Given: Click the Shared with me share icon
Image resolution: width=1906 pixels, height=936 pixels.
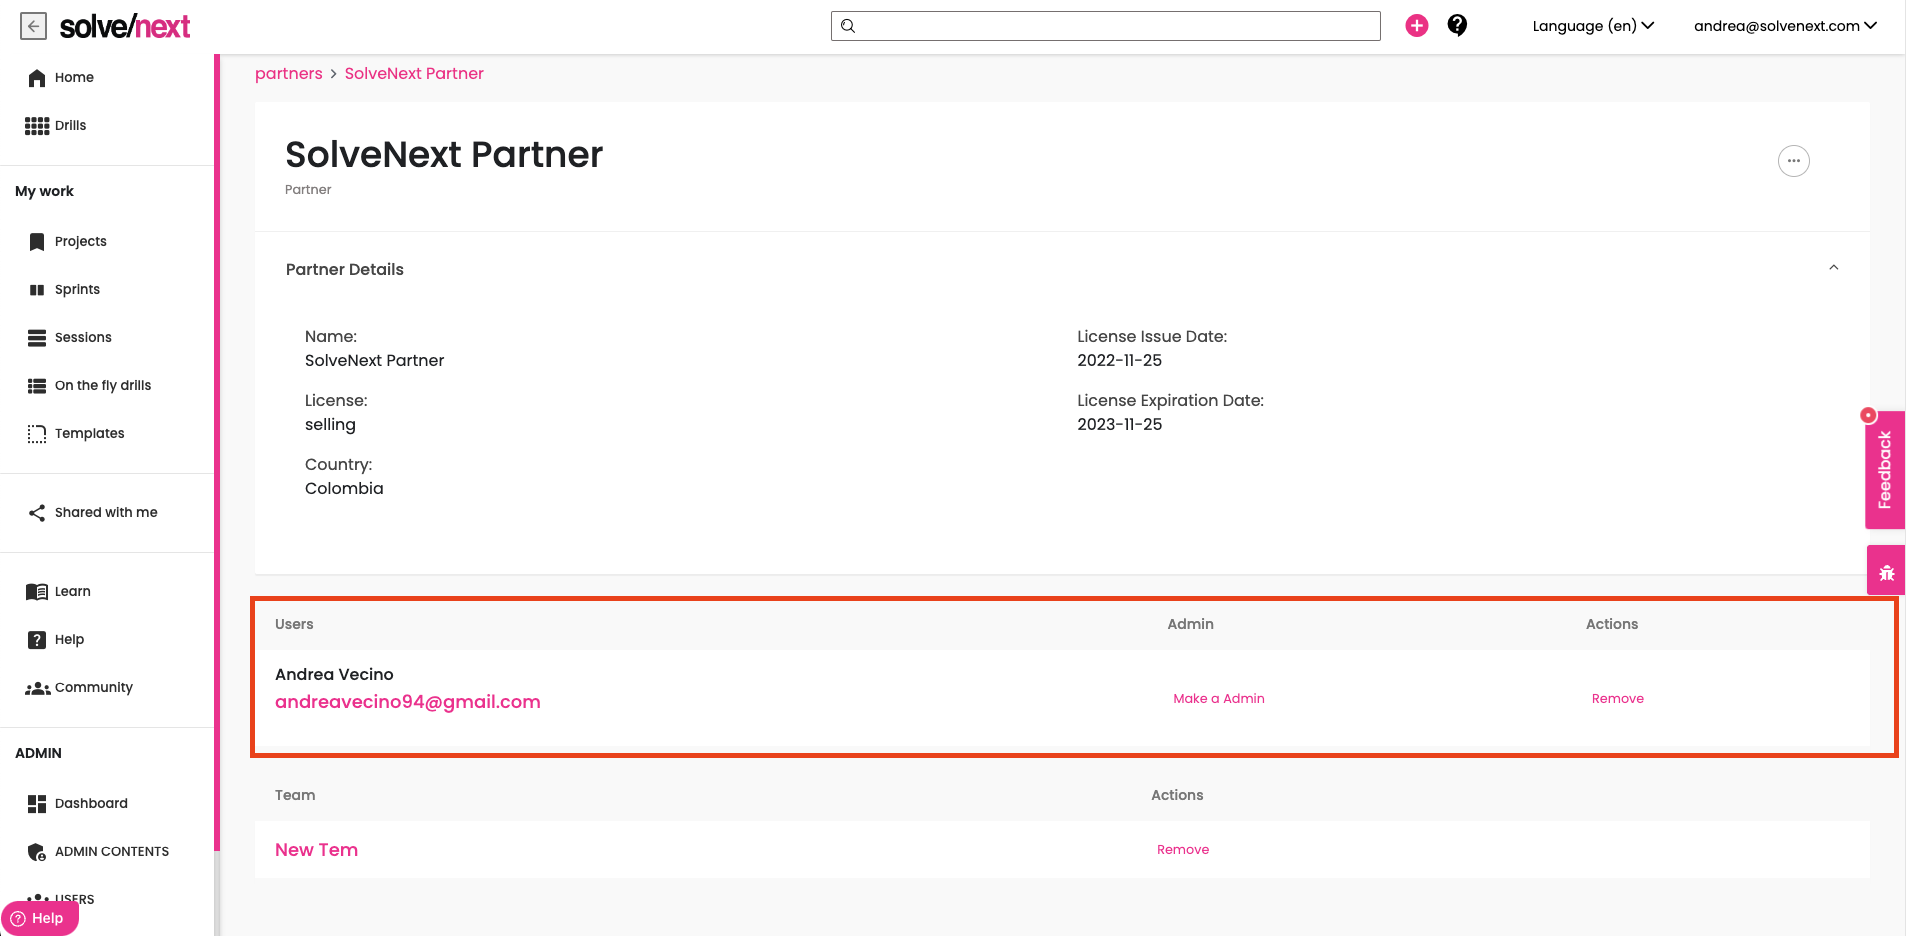Looking at the screenshot, I should click(37, 513).
